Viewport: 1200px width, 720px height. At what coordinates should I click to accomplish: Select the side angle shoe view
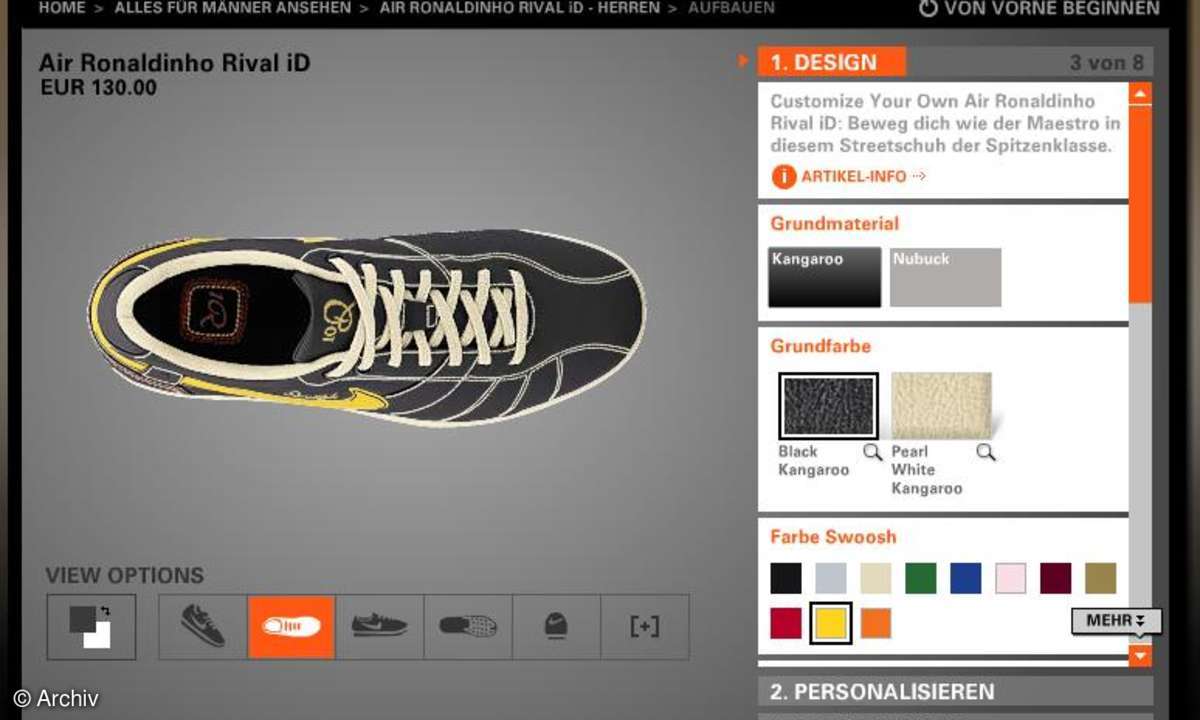[x=203, y=627]
